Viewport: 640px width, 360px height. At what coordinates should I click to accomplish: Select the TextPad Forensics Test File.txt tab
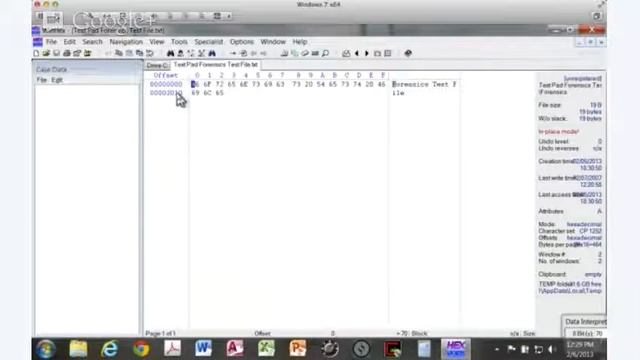click(216, 64)
